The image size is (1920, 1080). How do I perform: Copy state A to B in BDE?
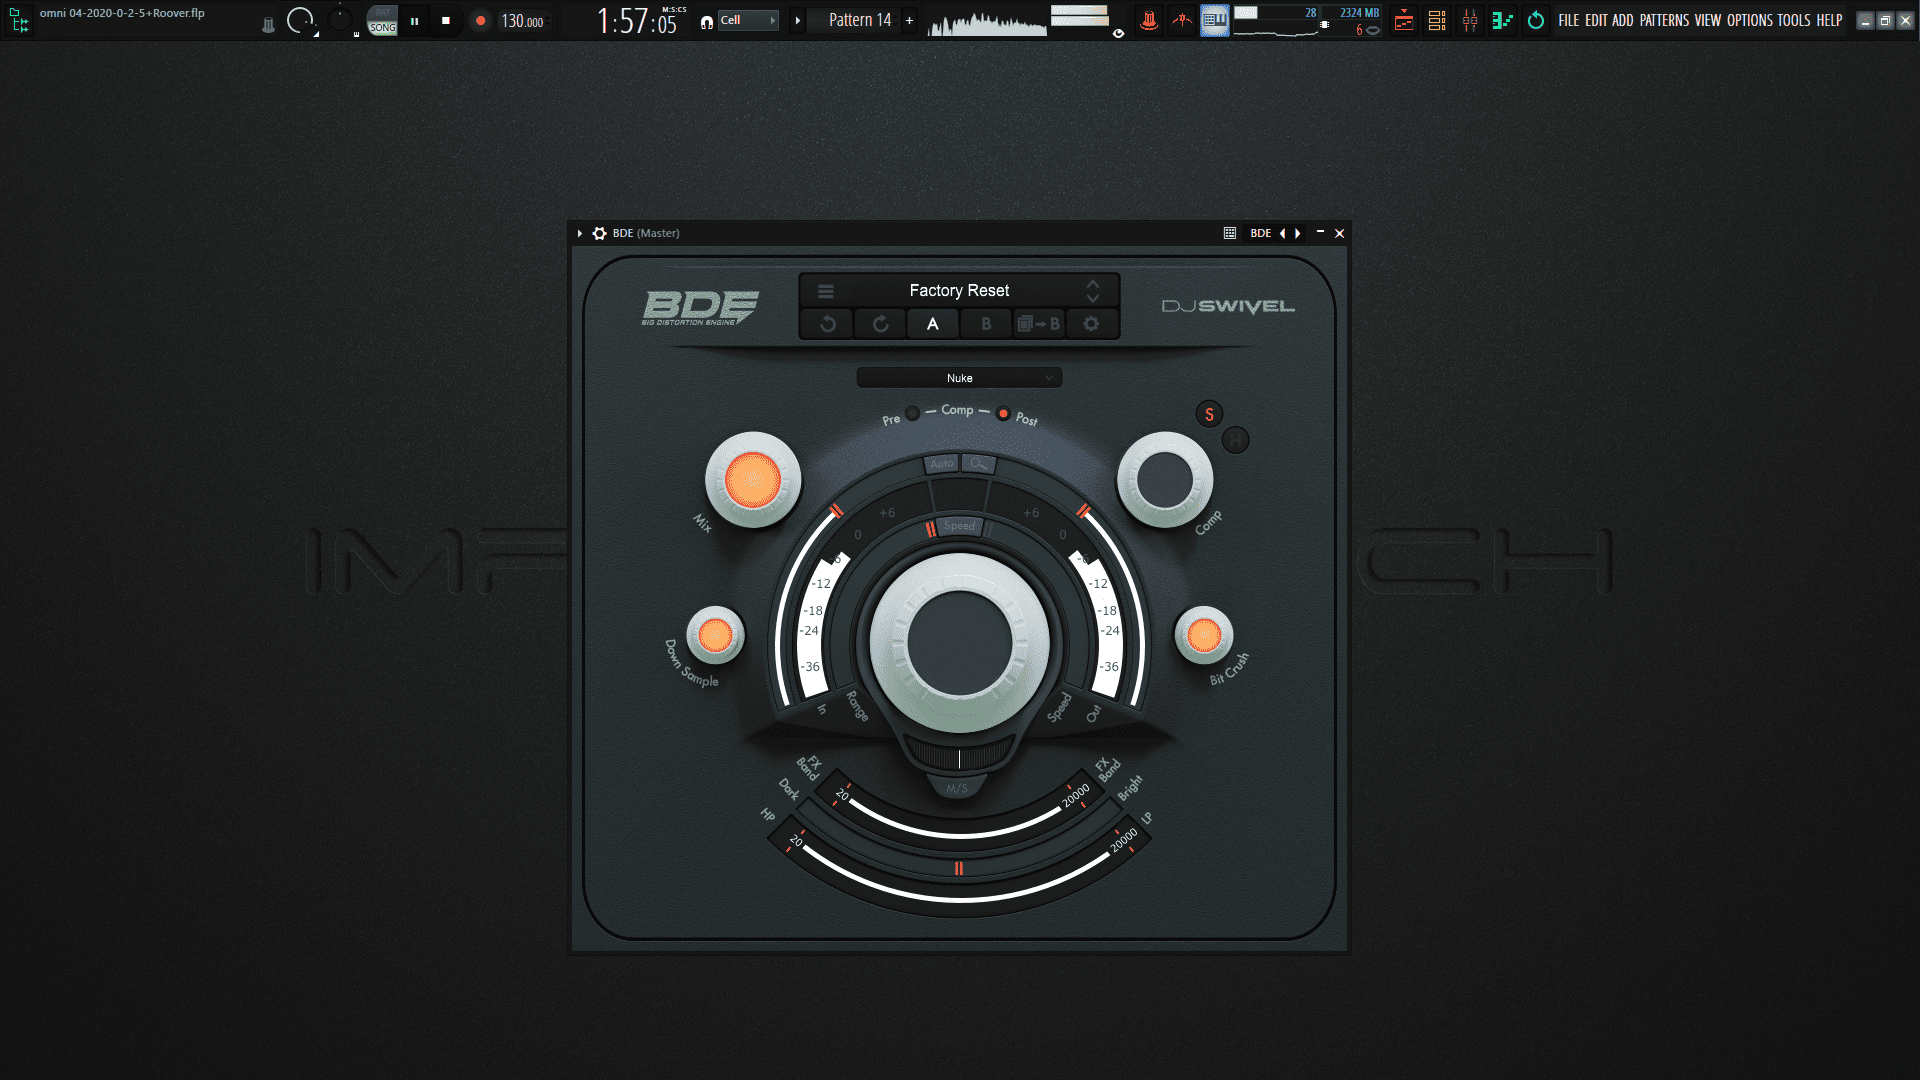click(1038, 324)
